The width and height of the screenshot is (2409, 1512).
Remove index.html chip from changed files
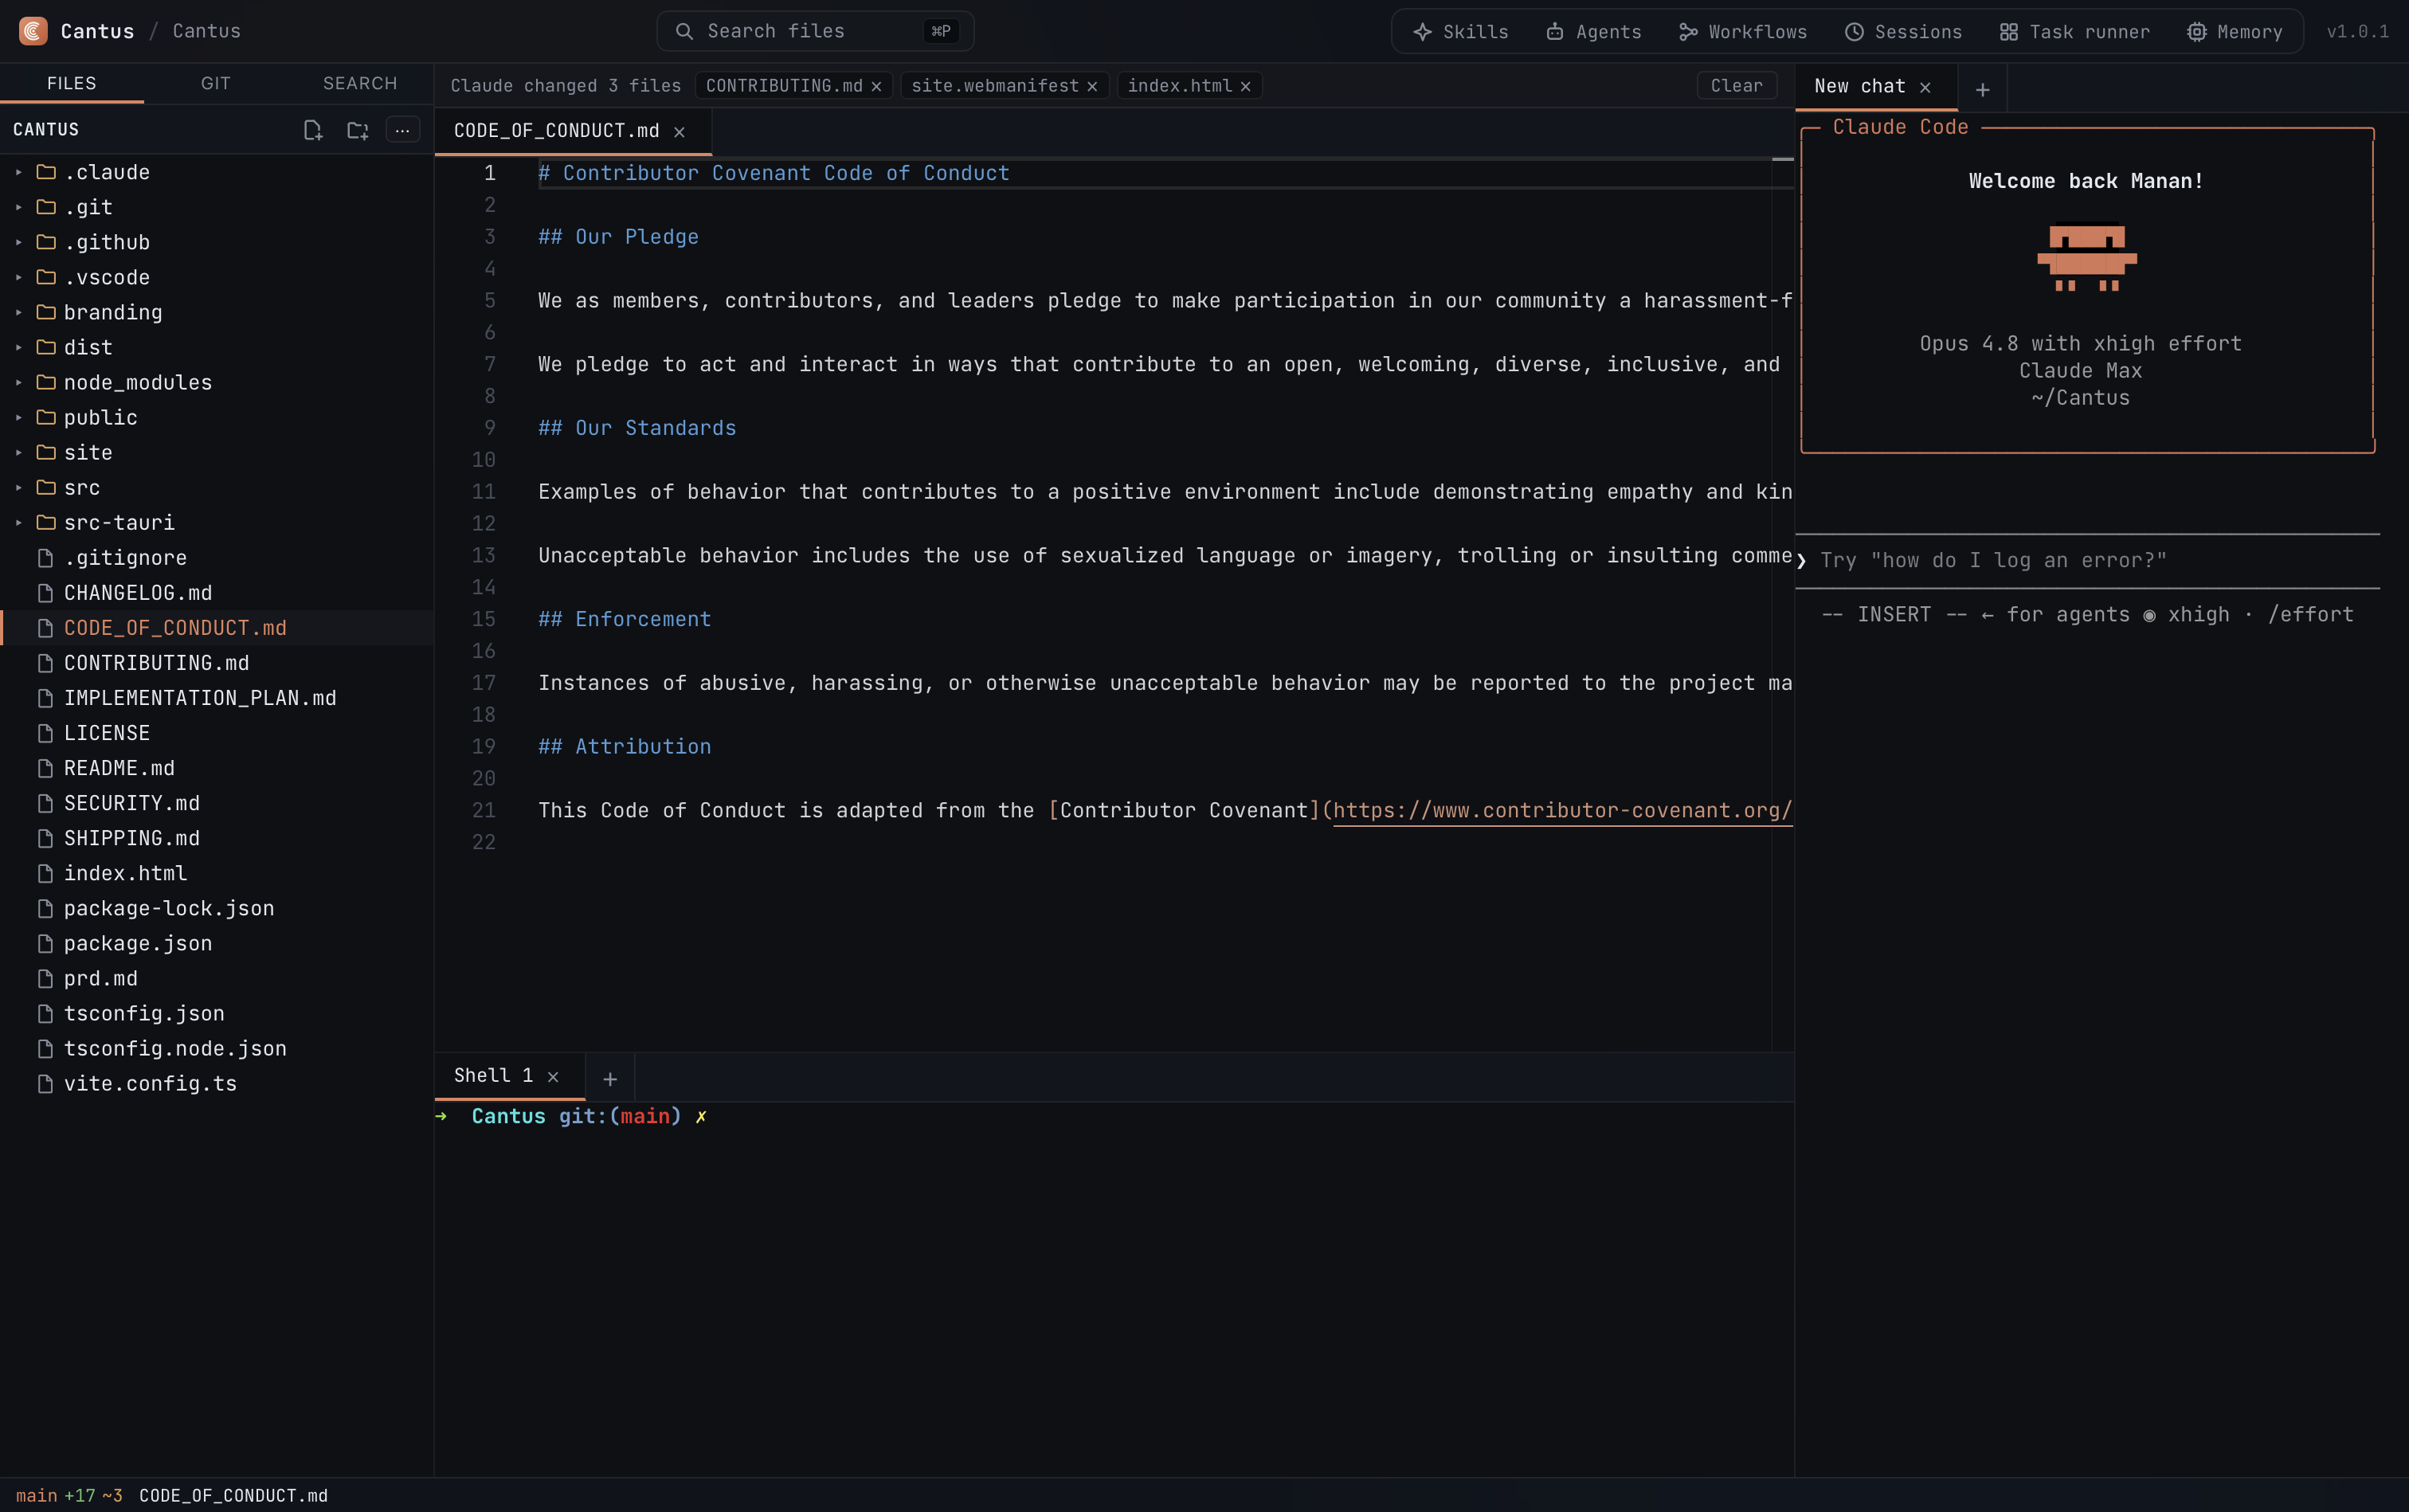point(1246,87)
